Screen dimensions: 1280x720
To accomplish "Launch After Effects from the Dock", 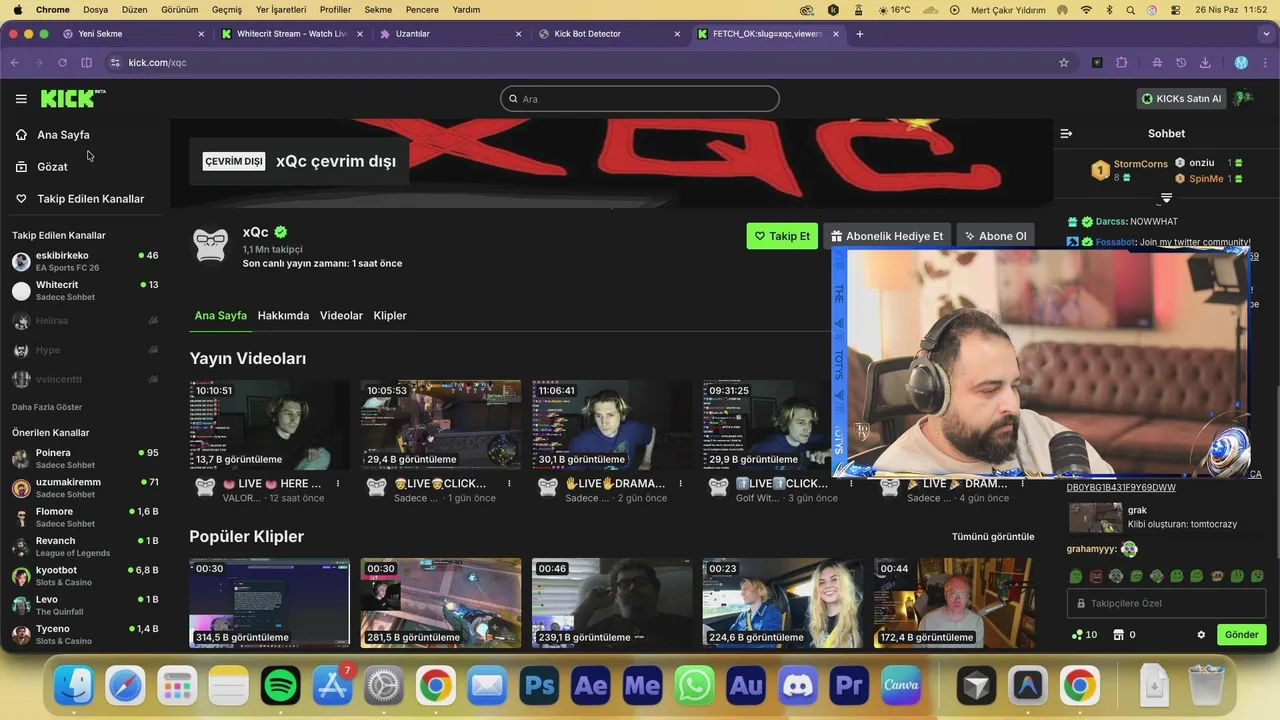I will 591,686.
